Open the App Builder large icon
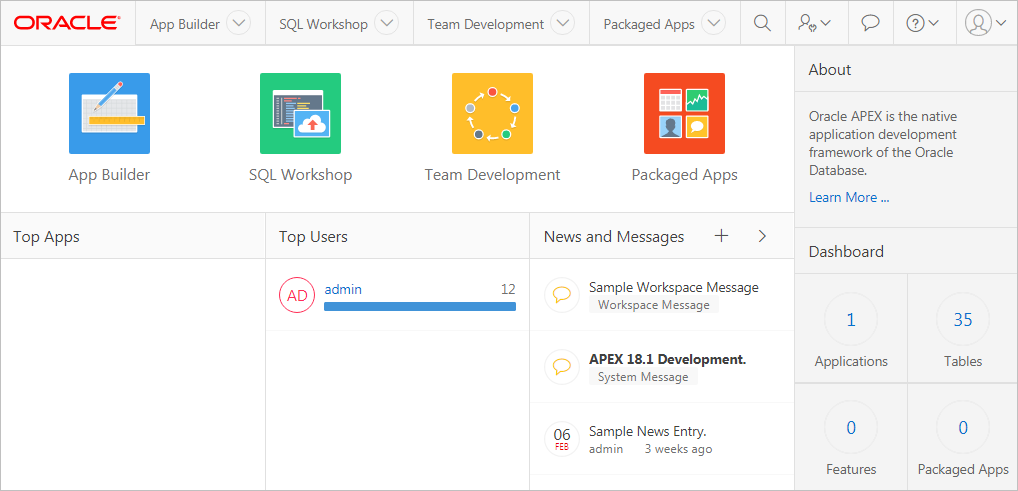This screenshot has height=491, width=1018. 109,113
